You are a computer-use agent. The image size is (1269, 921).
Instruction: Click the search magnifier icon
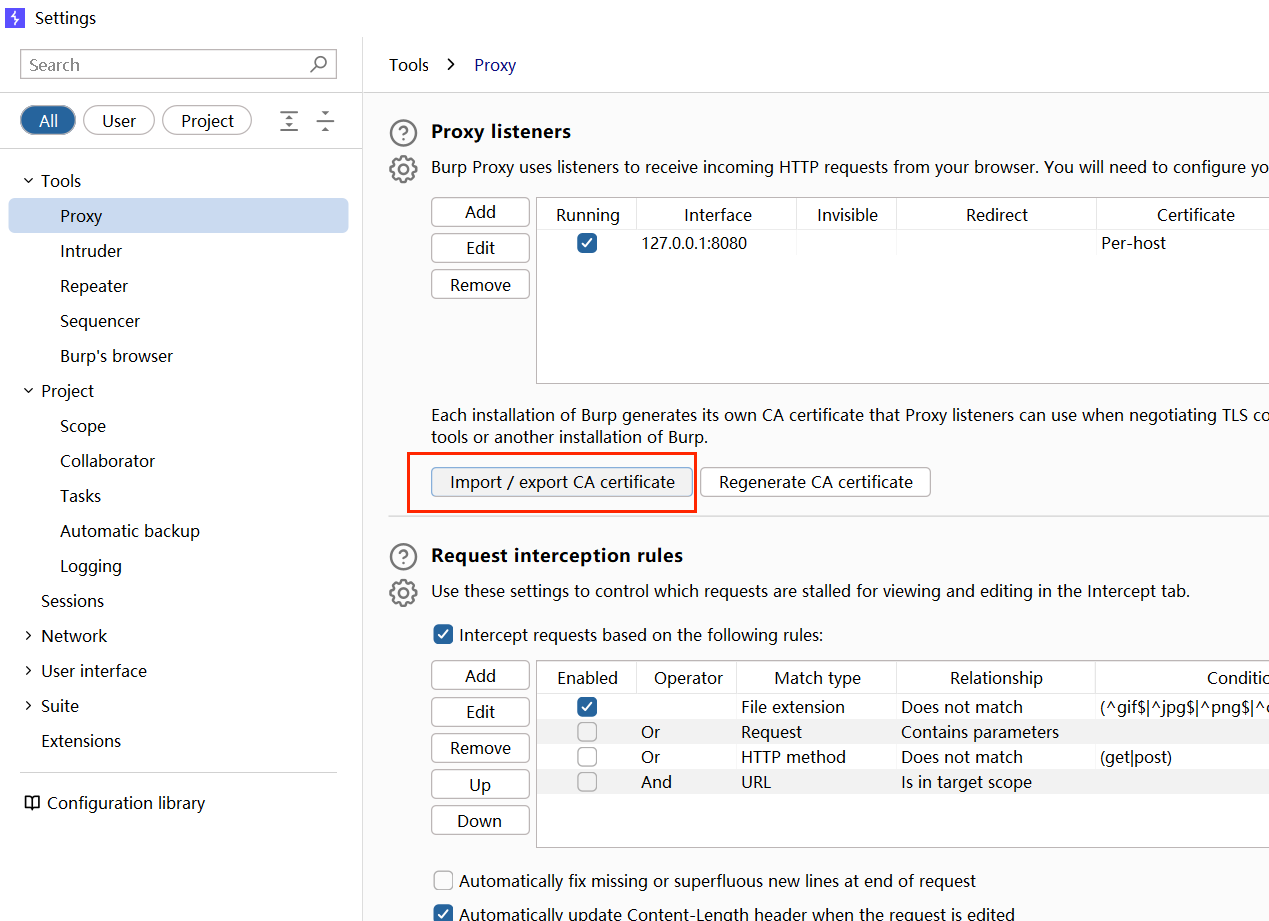coord(318,64)
